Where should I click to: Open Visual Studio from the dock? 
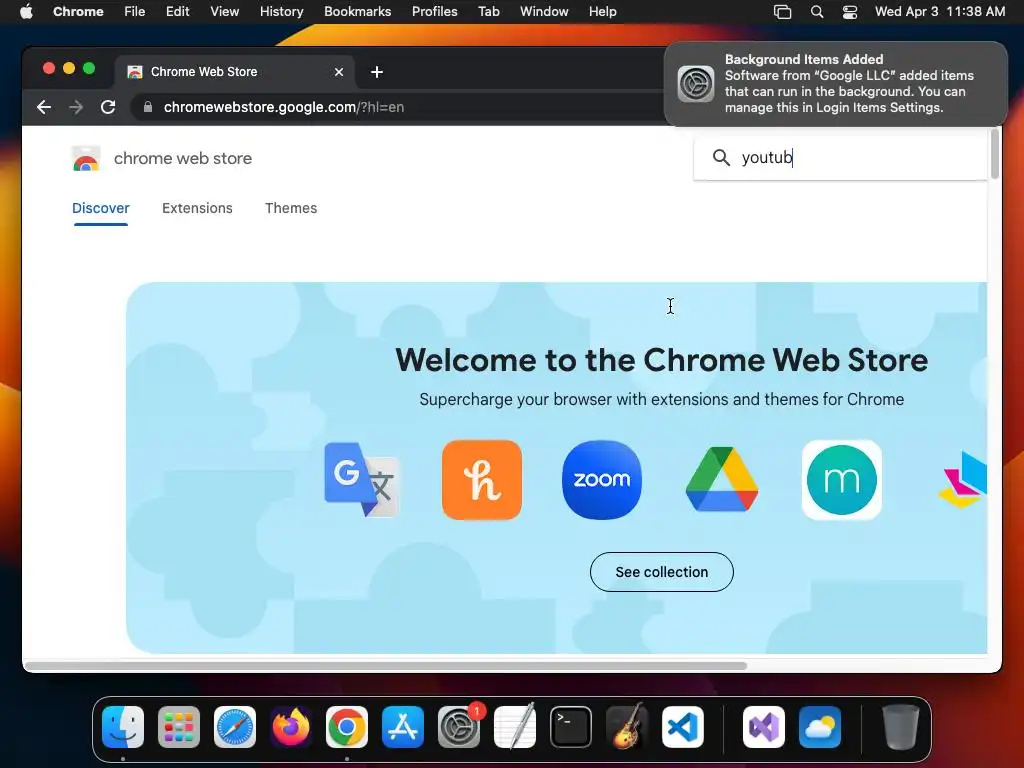pyautogui.click(x=764, y=727)
